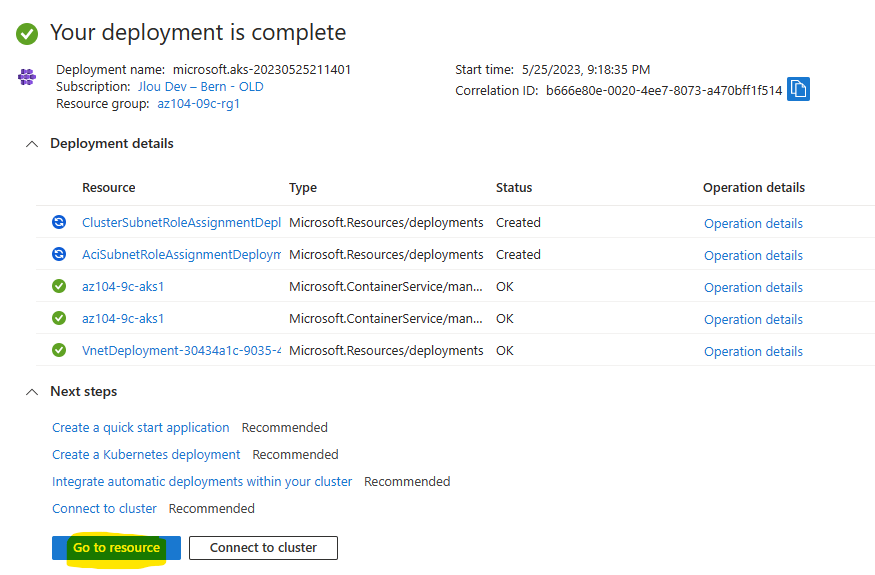Open Integrate automatic deployments within your cluster
Image resolution: width=875 pixels, height=575 pixels.
[202, 481]
